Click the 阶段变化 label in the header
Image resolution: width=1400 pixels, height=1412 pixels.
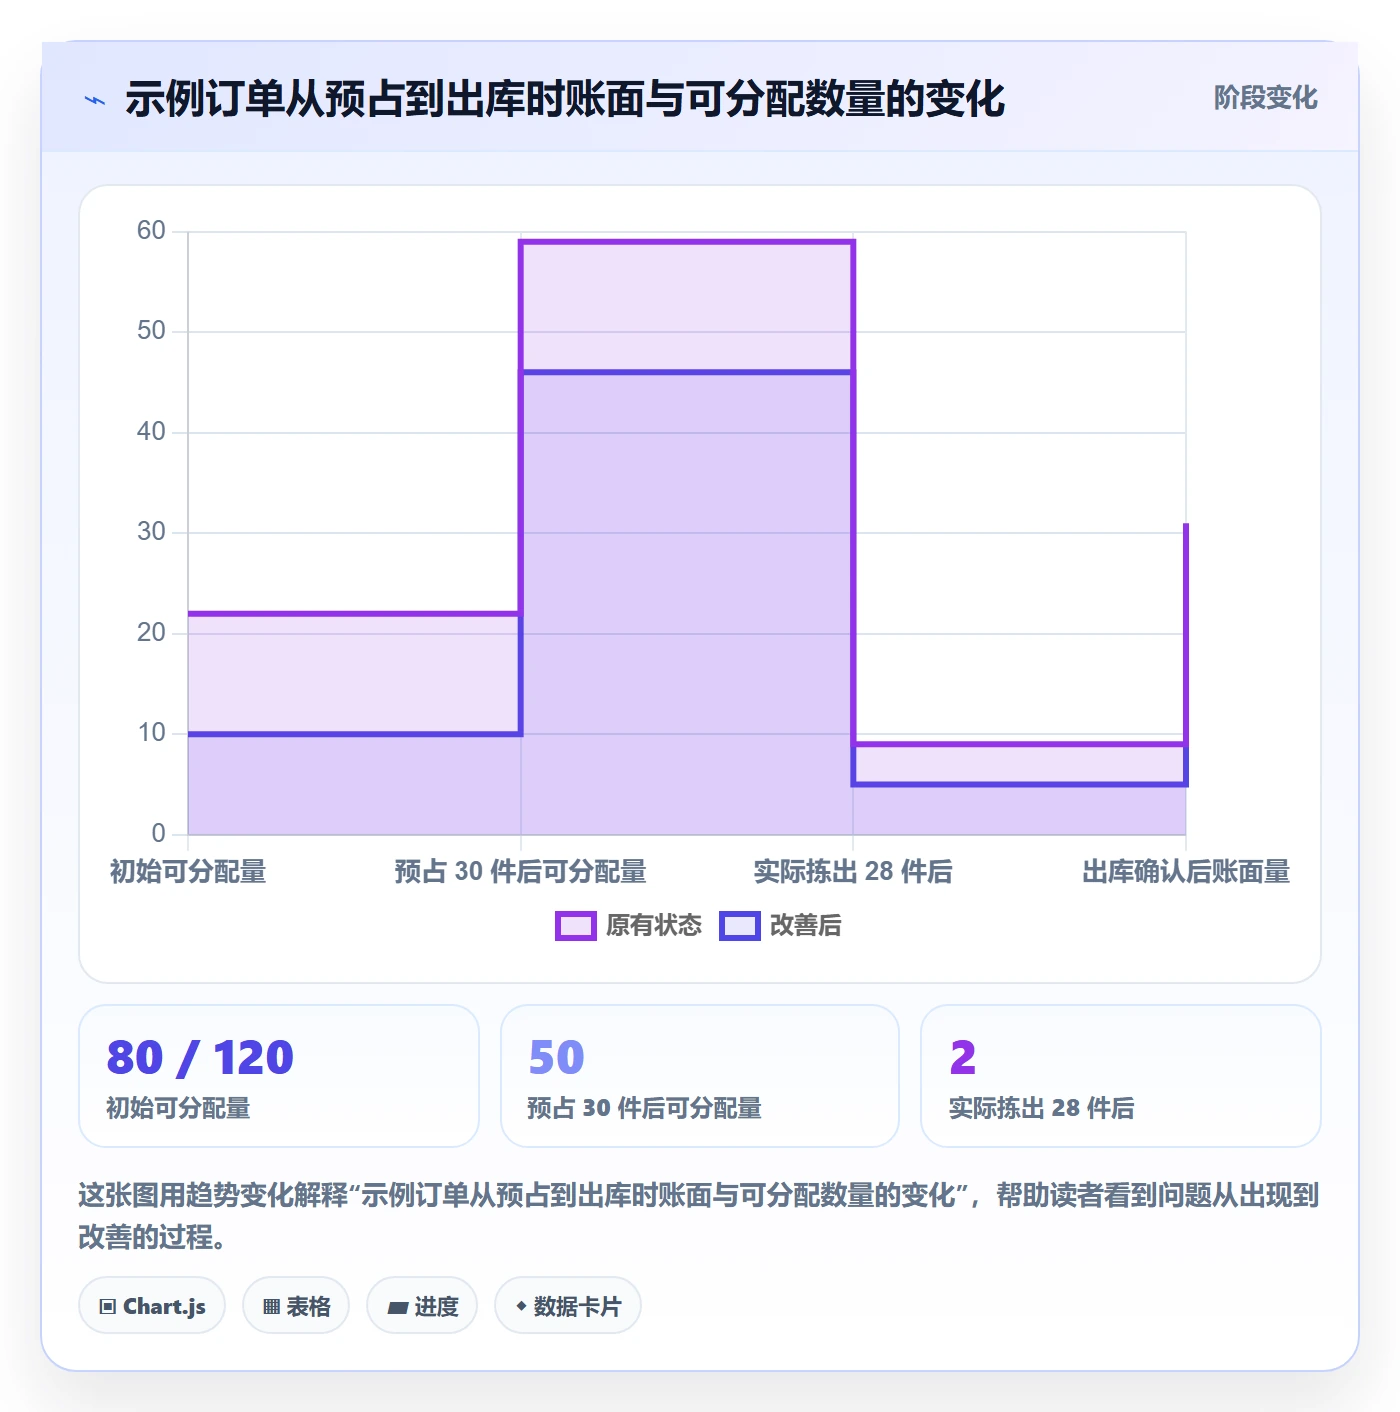[x=1265, y=98]
